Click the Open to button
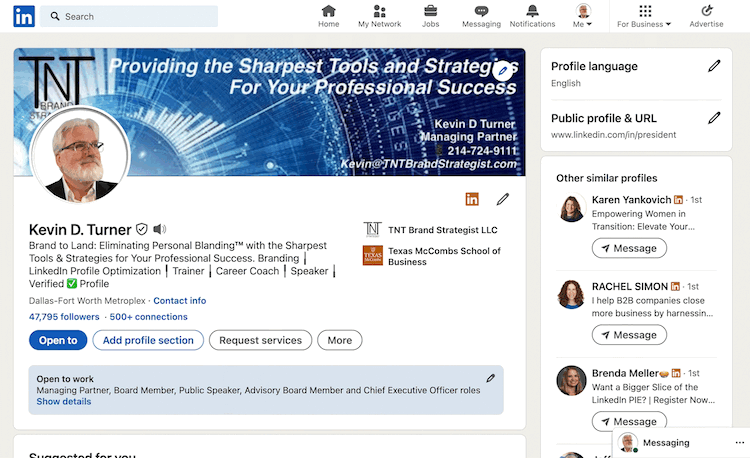The height and width of the screenshot is (458, 750). tap(58, 340)
